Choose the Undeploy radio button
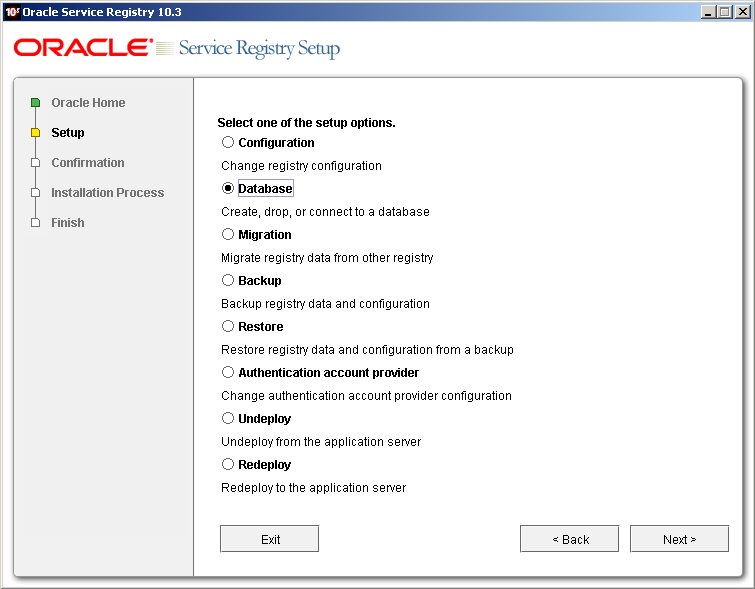The width and height of the screenshot is (755, 589). click(228, 419)
